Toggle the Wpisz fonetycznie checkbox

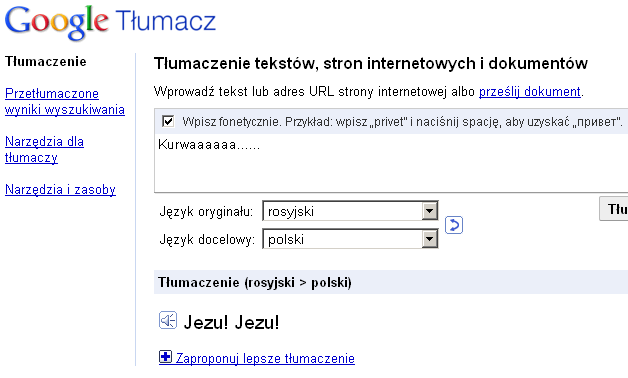point(168,121)
